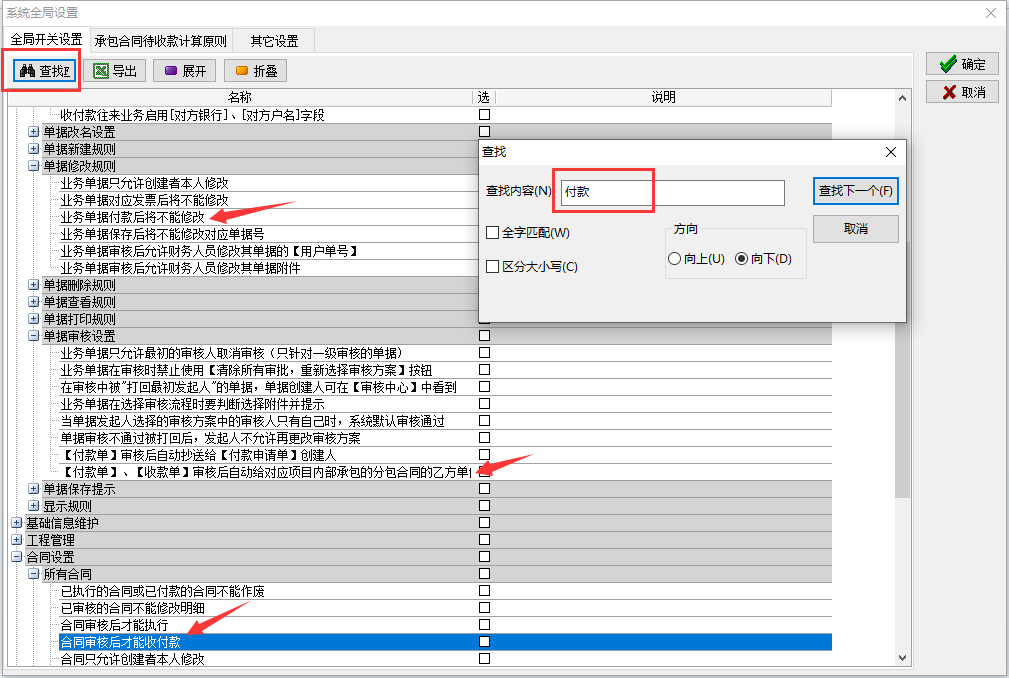
Task: Switch to 承包合同待收款计算原则 tab
Action: [160, 41]
